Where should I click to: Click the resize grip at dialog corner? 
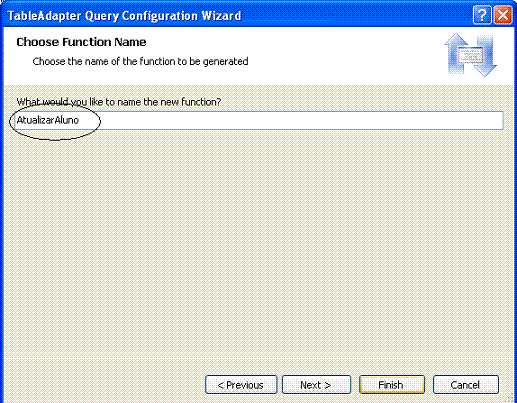pos(510,397)
